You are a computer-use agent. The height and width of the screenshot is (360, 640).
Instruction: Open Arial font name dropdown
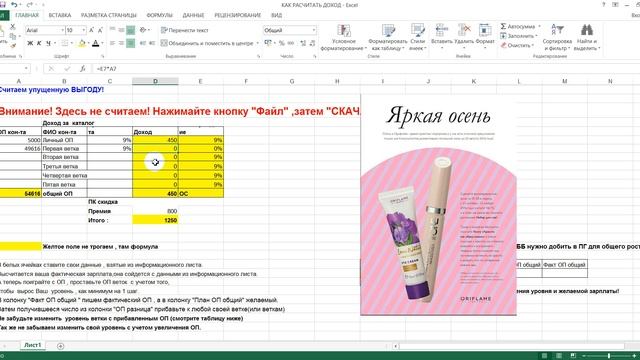62,30
